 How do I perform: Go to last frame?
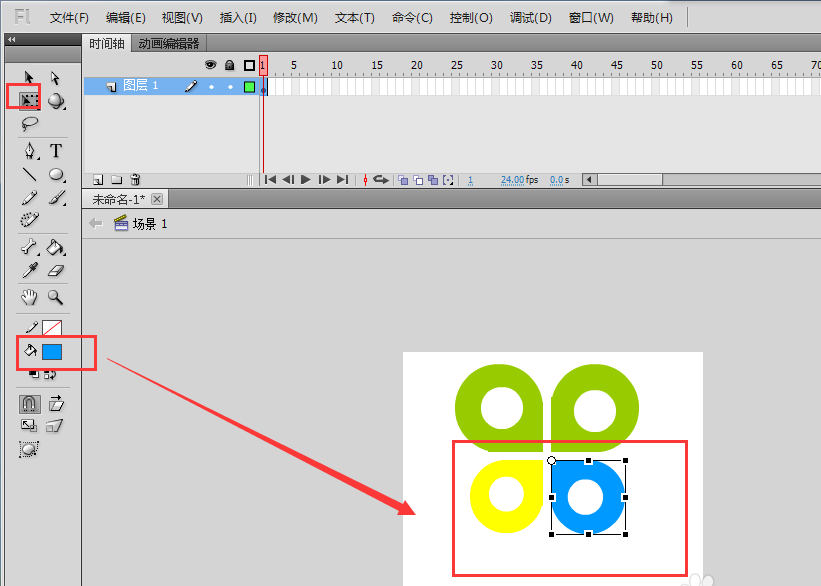[x=342, y=180]
